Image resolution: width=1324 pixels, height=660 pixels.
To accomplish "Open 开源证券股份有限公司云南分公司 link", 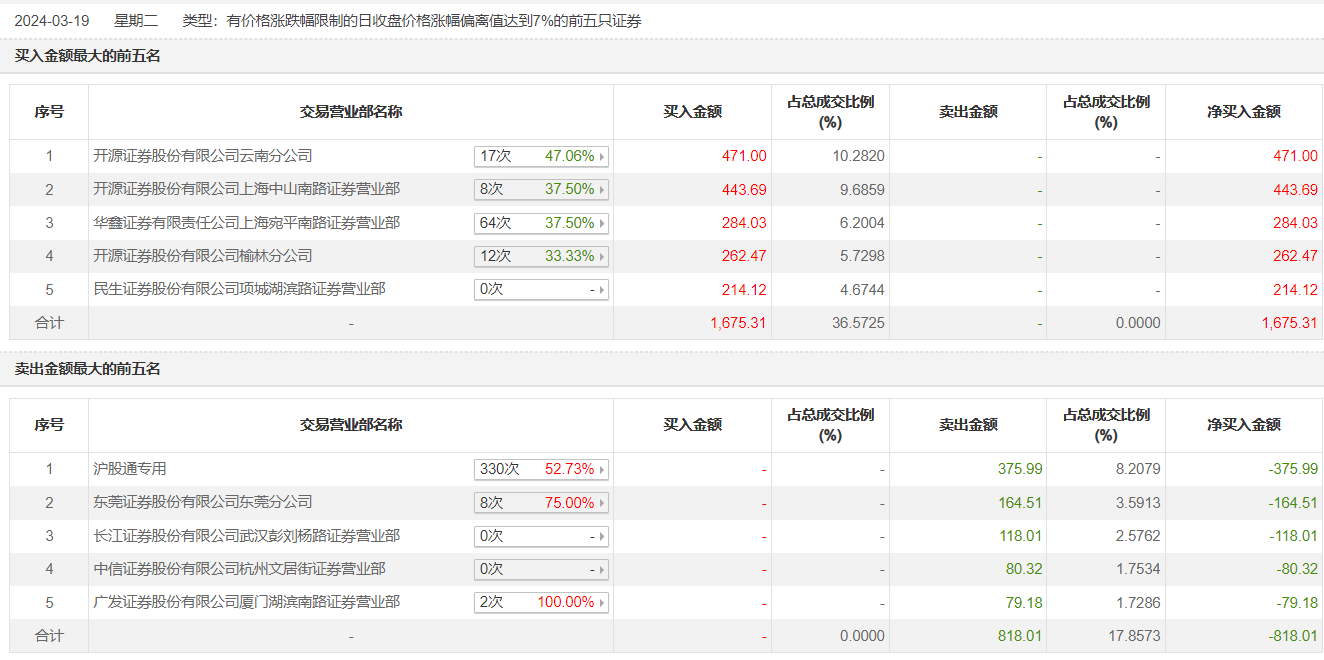I will (203, 156).
